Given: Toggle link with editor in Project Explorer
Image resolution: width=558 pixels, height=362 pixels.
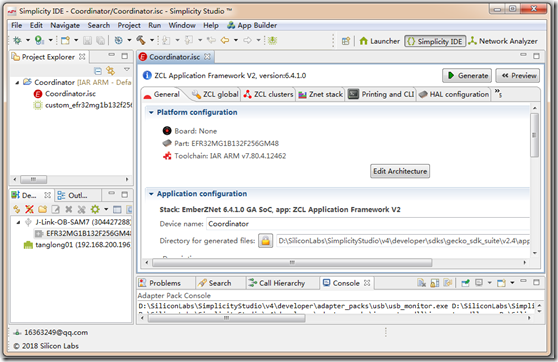Looking at the screenshot, I should click(111, 71).
